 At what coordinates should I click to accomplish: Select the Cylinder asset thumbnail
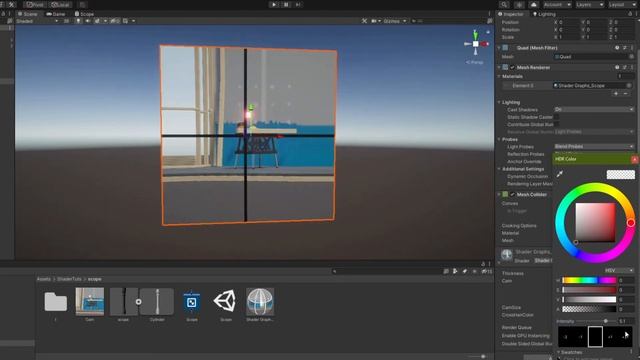coord(158,301)
